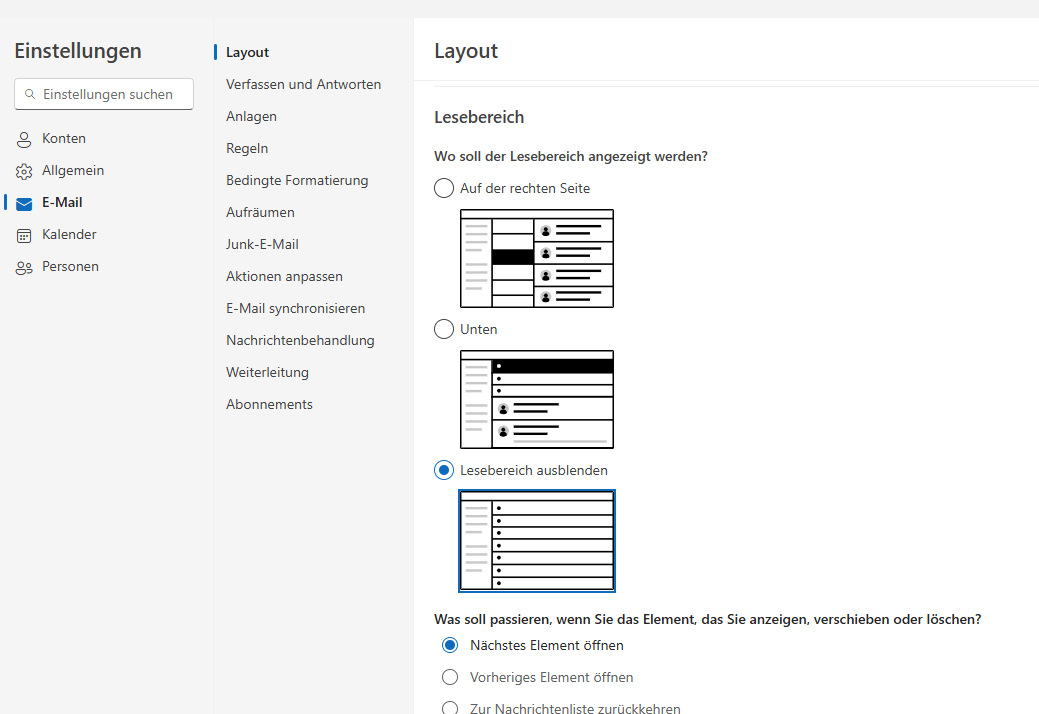The width and height of the screenshot is (1039, 714).
Task: Choose Vorheriges Element öffnen option
Action: 450,677
